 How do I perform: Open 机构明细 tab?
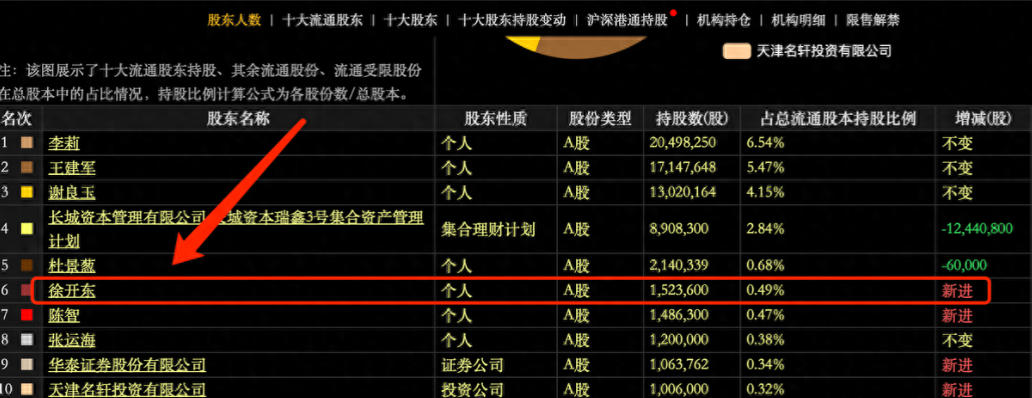[798, 20]
